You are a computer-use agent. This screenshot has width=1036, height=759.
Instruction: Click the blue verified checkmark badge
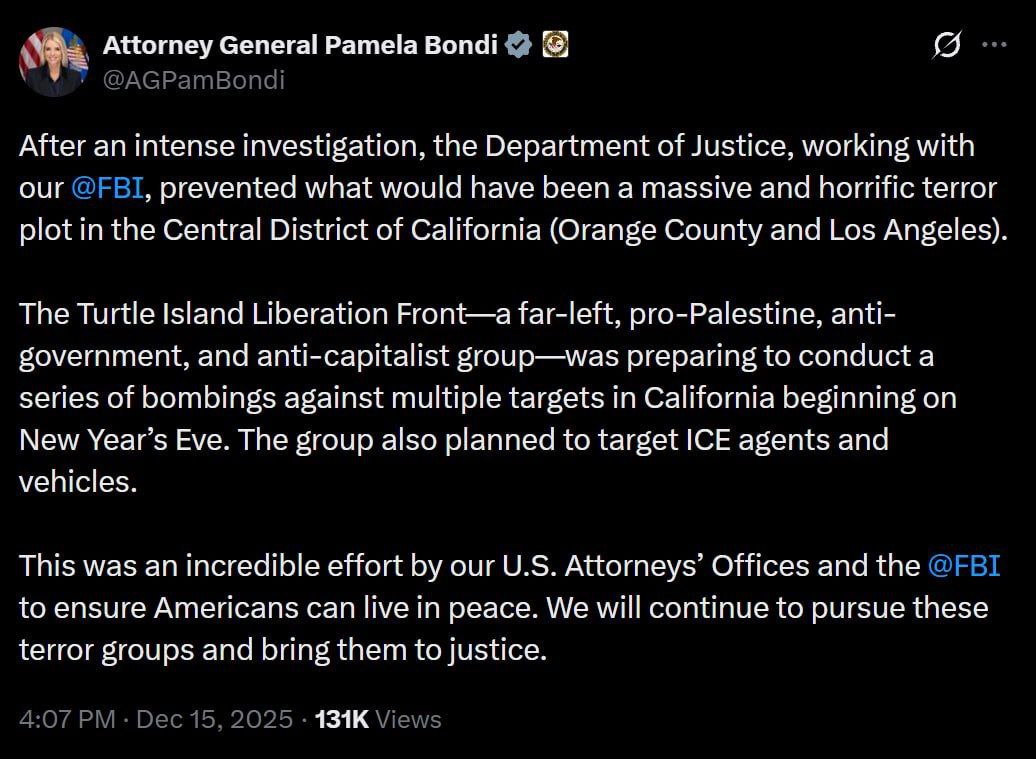tap(518, 44)
